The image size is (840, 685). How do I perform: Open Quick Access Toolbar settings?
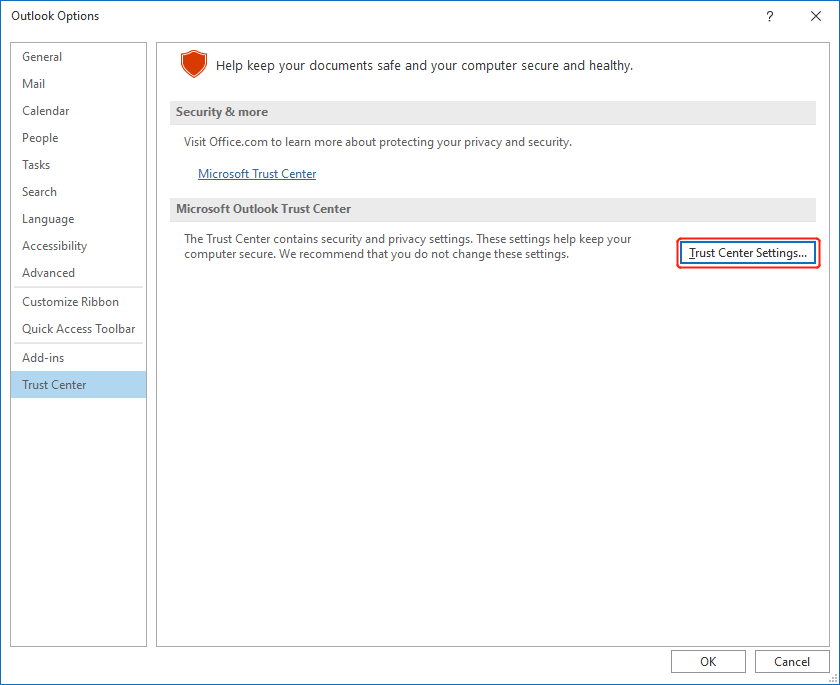click(79, 329)
